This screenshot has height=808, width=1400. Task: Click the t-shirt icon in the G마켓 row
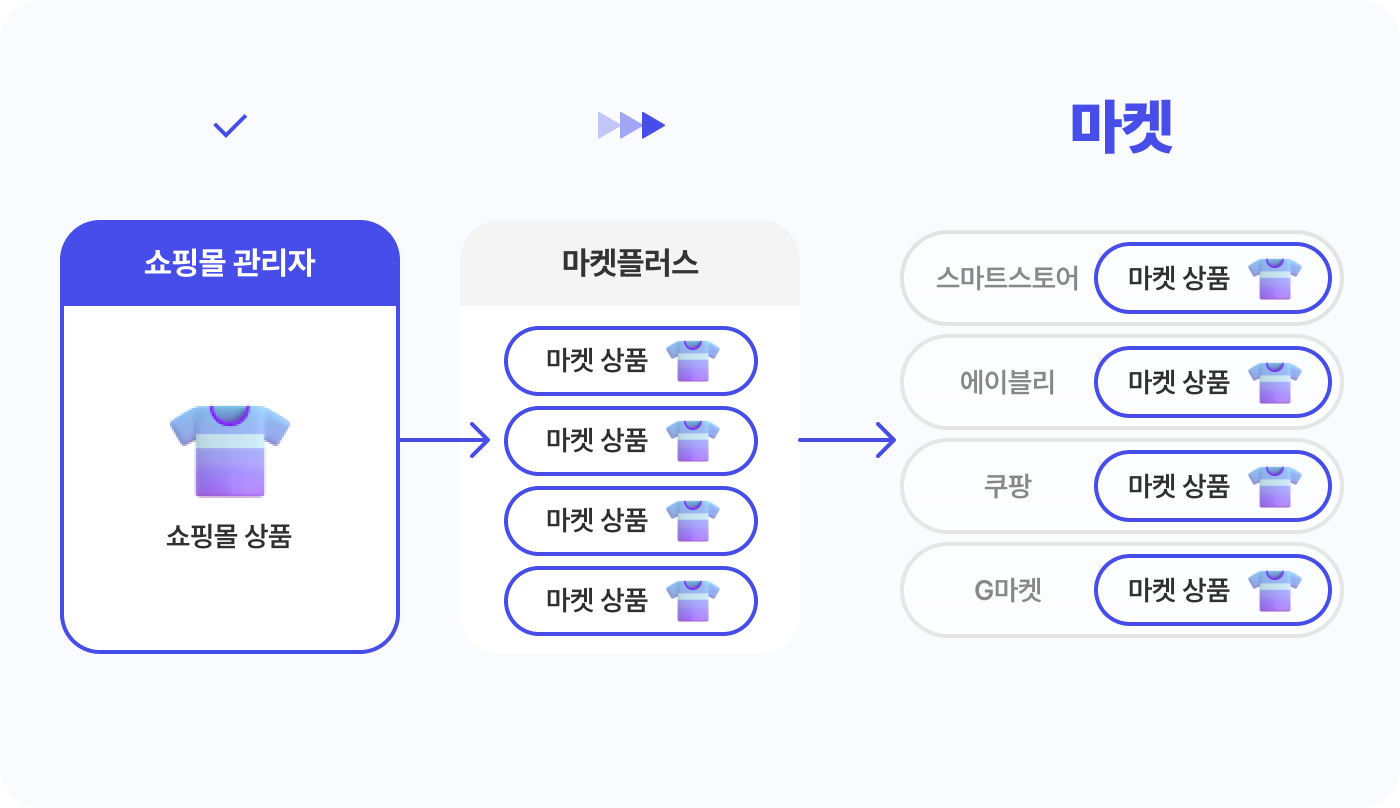point(1275,591)
